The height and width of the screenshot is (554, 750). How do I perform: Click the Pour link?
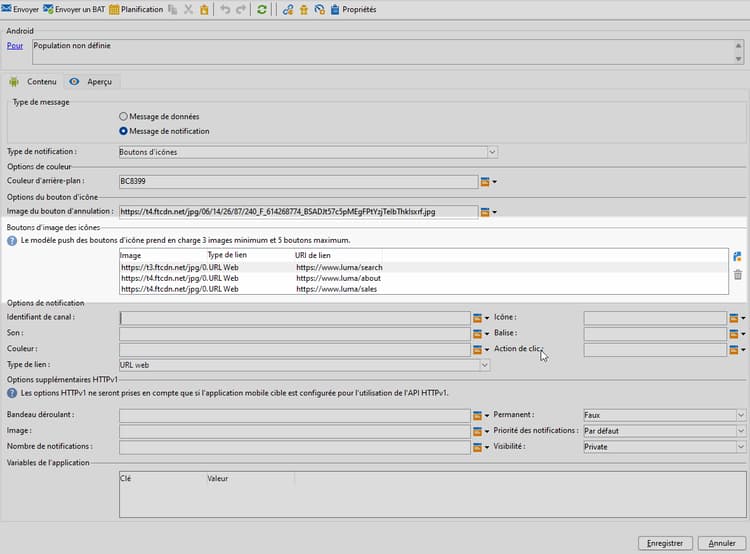15,45
